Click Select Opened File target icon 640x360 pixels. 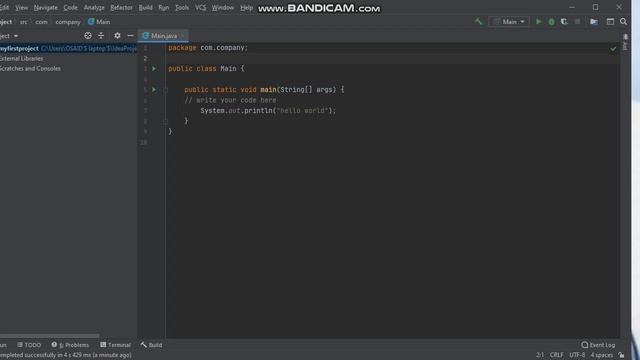[88, 36]
